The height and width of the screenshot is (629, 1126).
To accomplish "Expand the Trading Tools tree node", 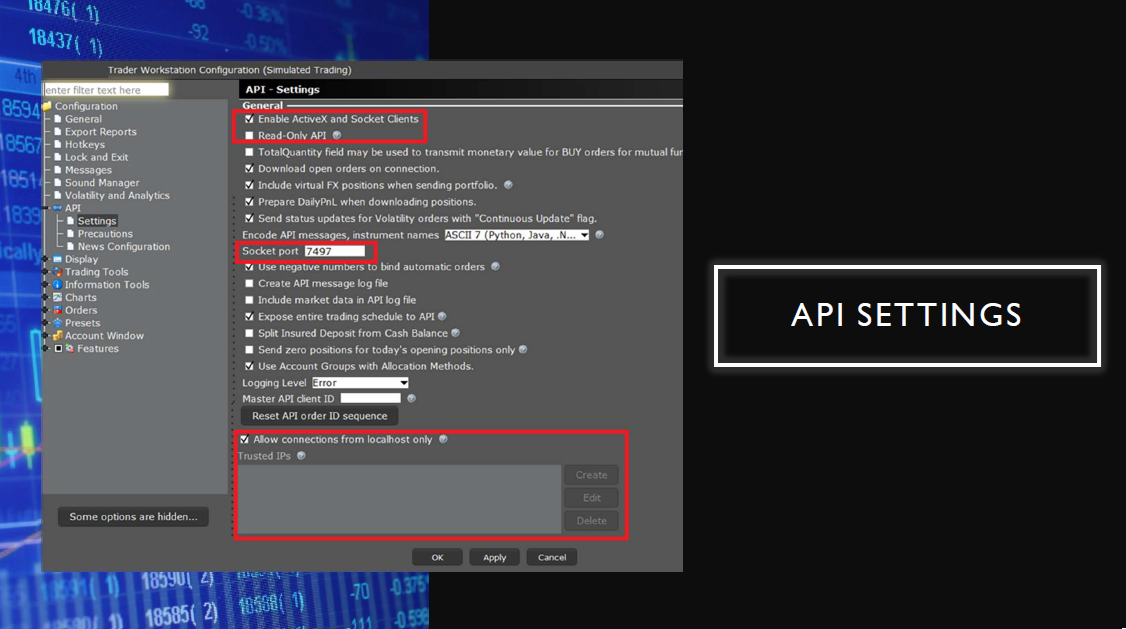I will [46, 272].
